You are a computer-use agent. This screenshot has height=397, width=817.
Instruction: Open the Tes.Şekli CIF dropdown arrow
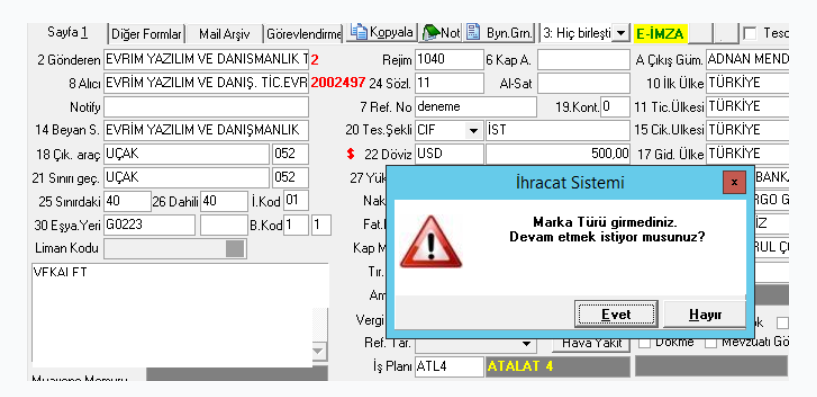click(x=473, y=130)
